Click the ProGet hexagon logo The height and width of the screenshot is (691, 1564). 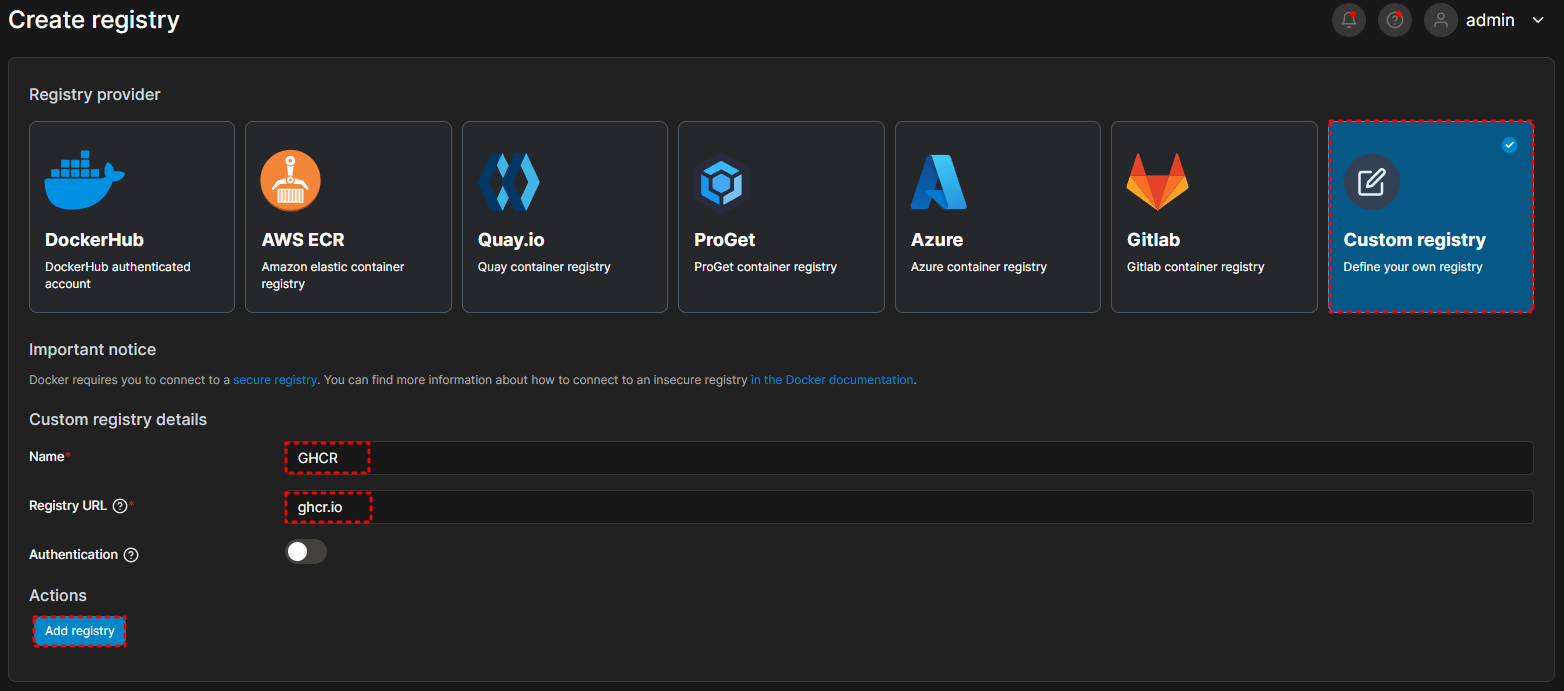[x=721, y=184]
